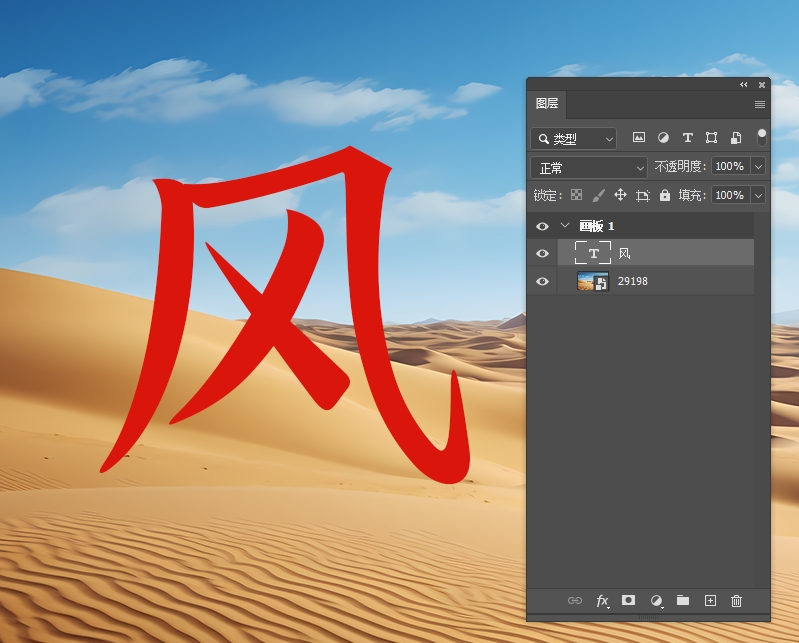Lock all padlock icon
This screenshot has height=643, width=799.
(665, 195)
